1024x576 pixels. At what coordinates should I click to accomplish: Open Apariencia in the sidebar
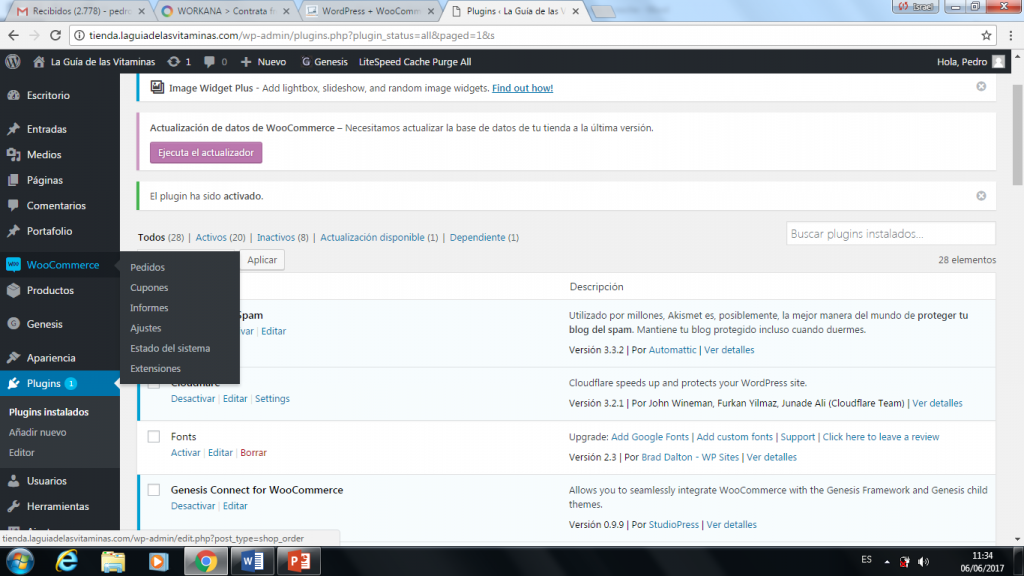click(51, 358)
